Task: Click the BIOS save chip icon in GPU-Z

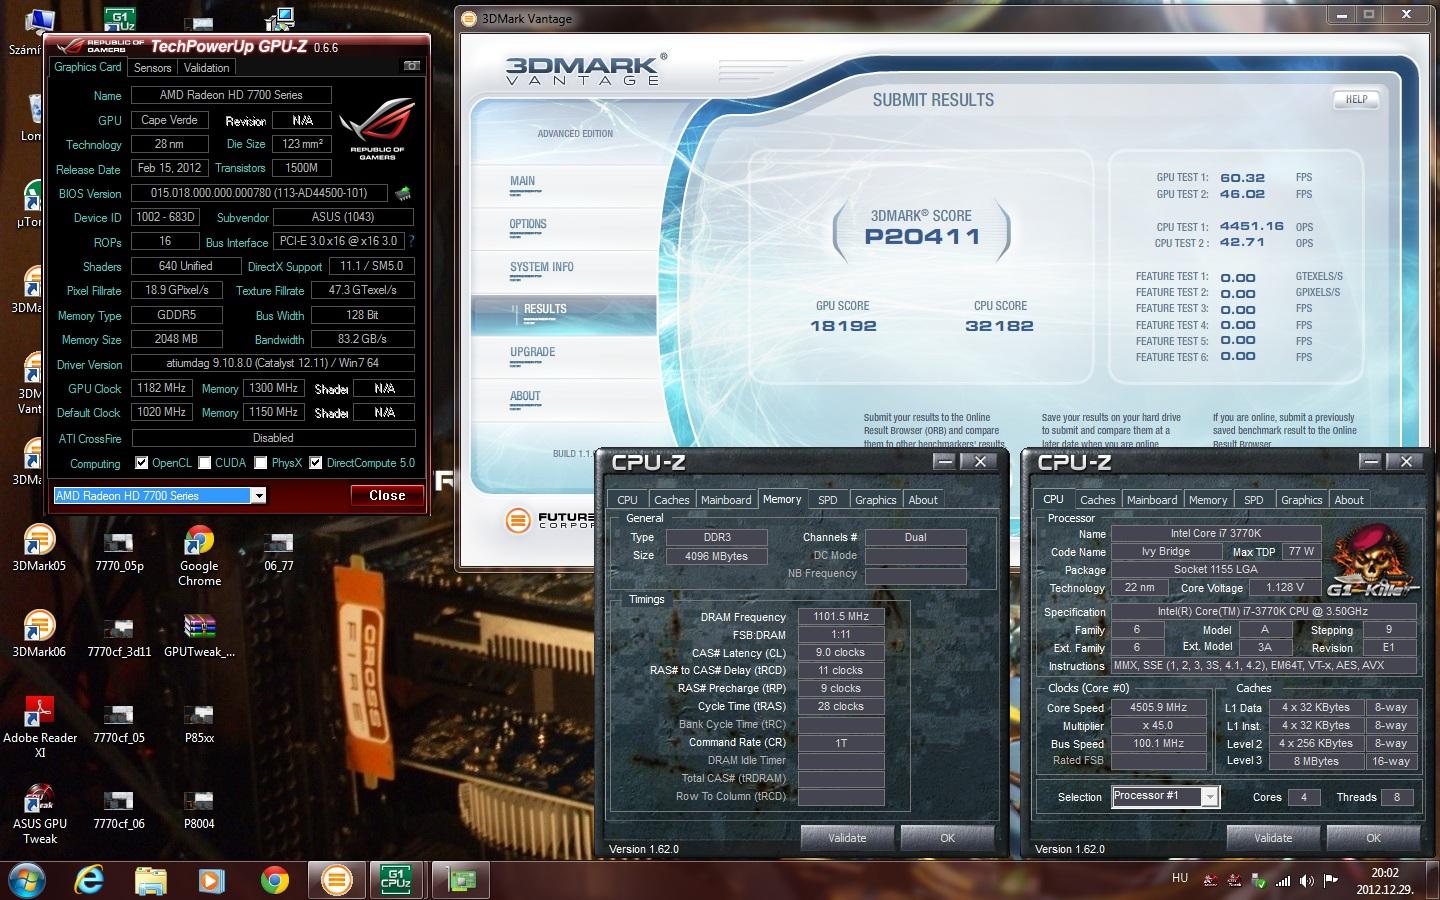Action: pyautogui.click(x=403, y=193)
